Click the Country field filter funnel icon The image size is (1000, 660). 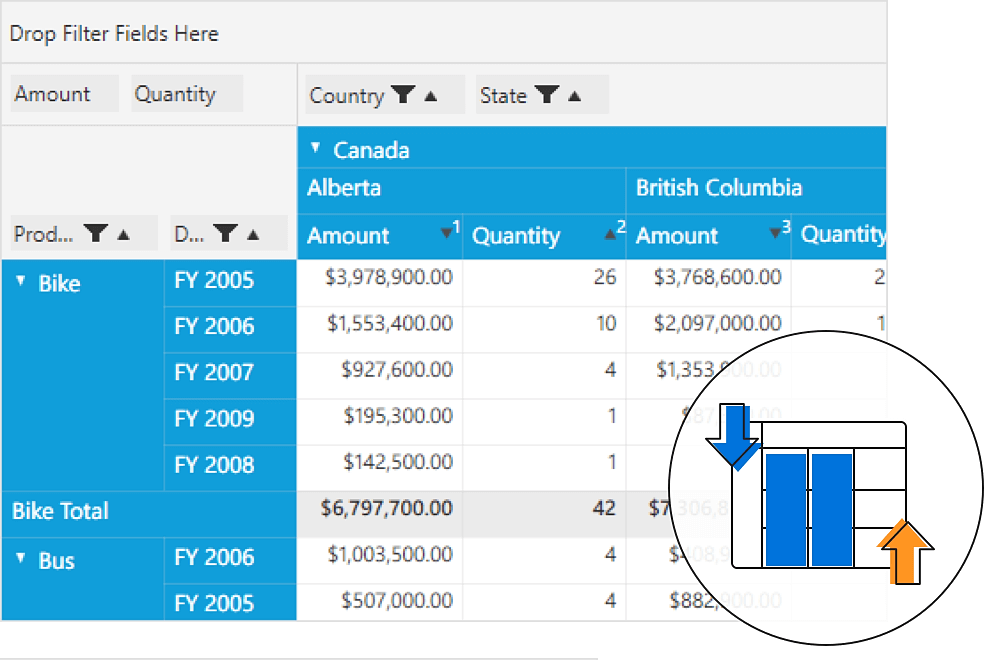402,95
